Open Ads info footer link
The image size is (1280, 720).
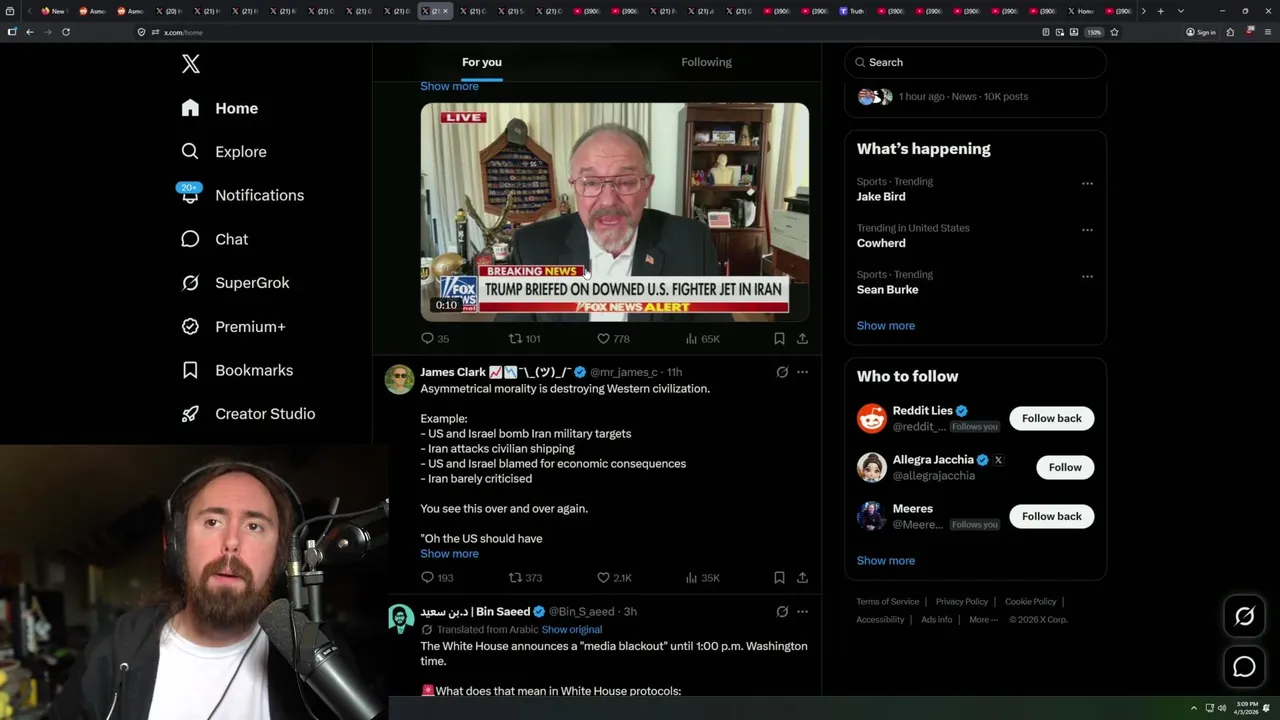pyautogui.click(x=937, y=620)
